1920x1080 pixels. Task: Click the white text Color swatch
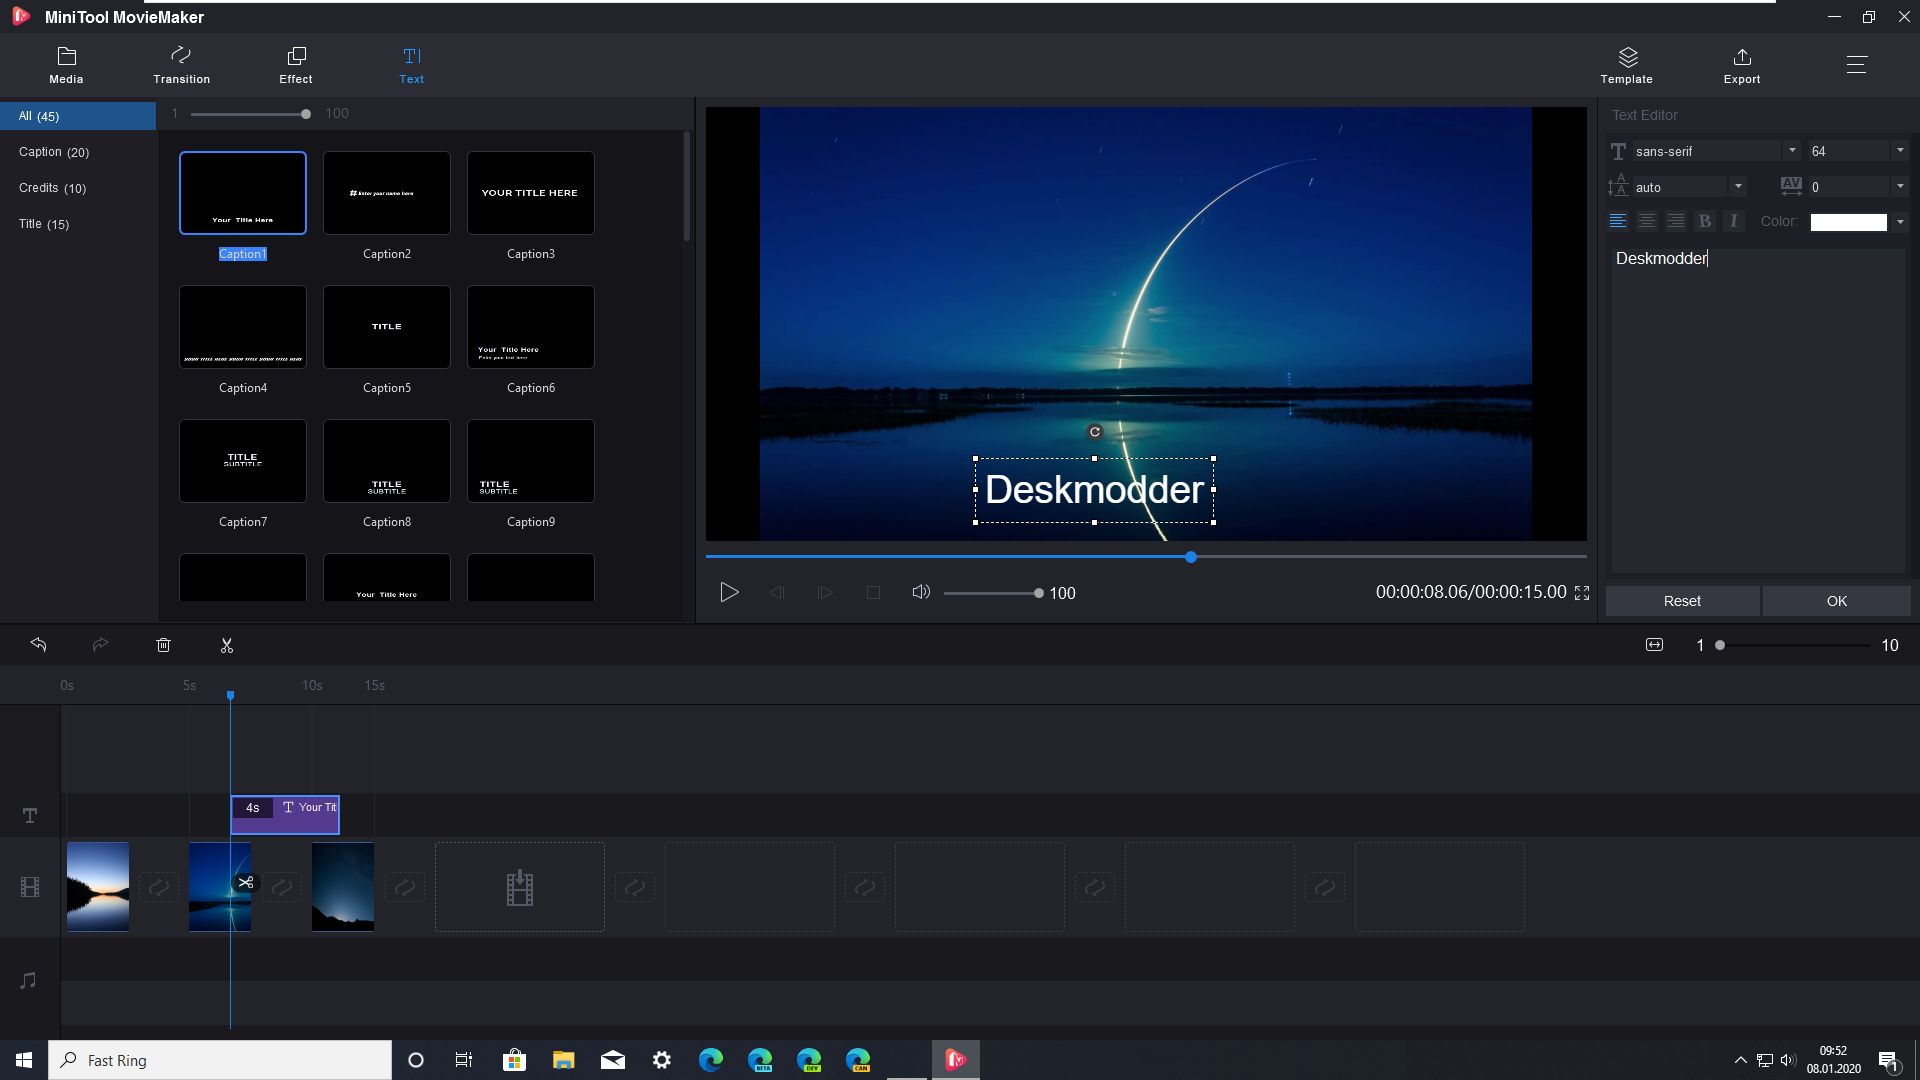[x=1848, y=222]
